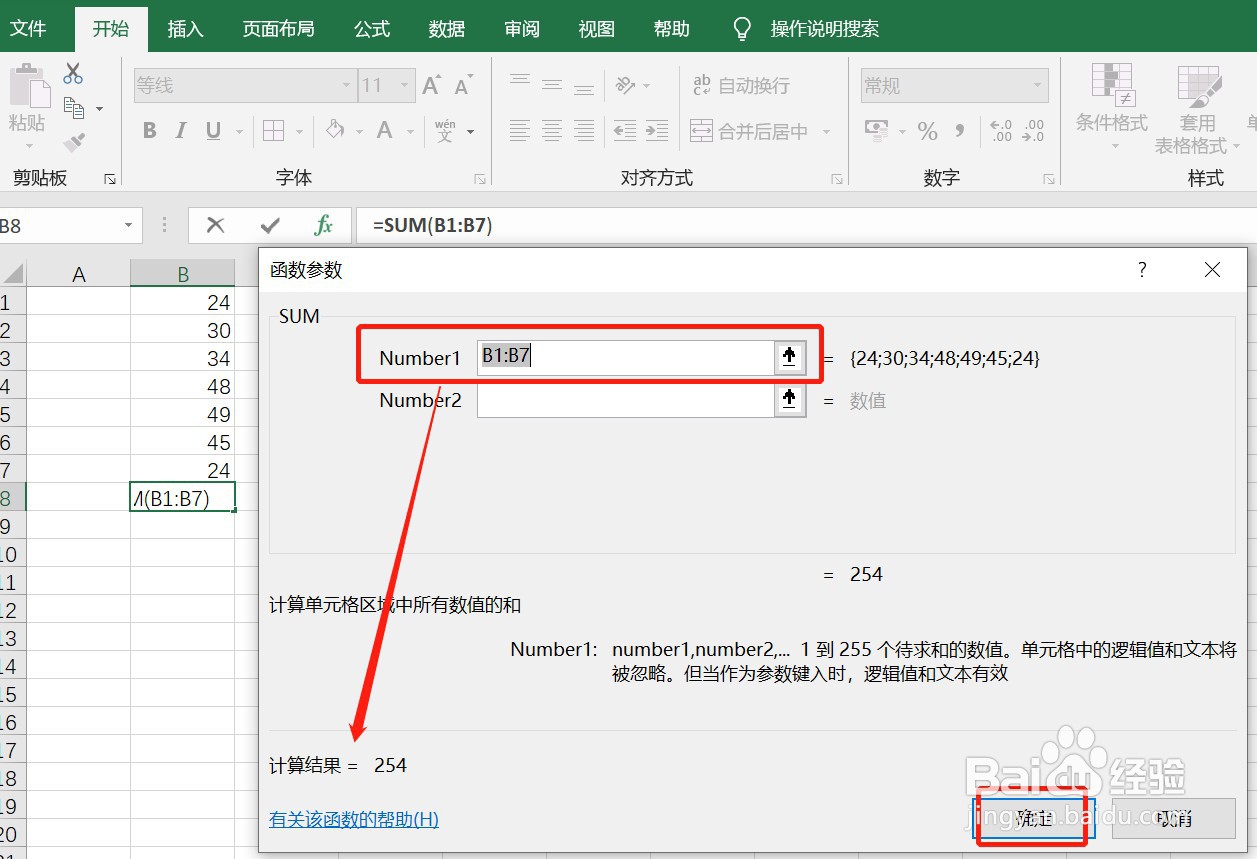Select the Percent Style icon
The image size is (1257, 859).
tap(926, 131)
